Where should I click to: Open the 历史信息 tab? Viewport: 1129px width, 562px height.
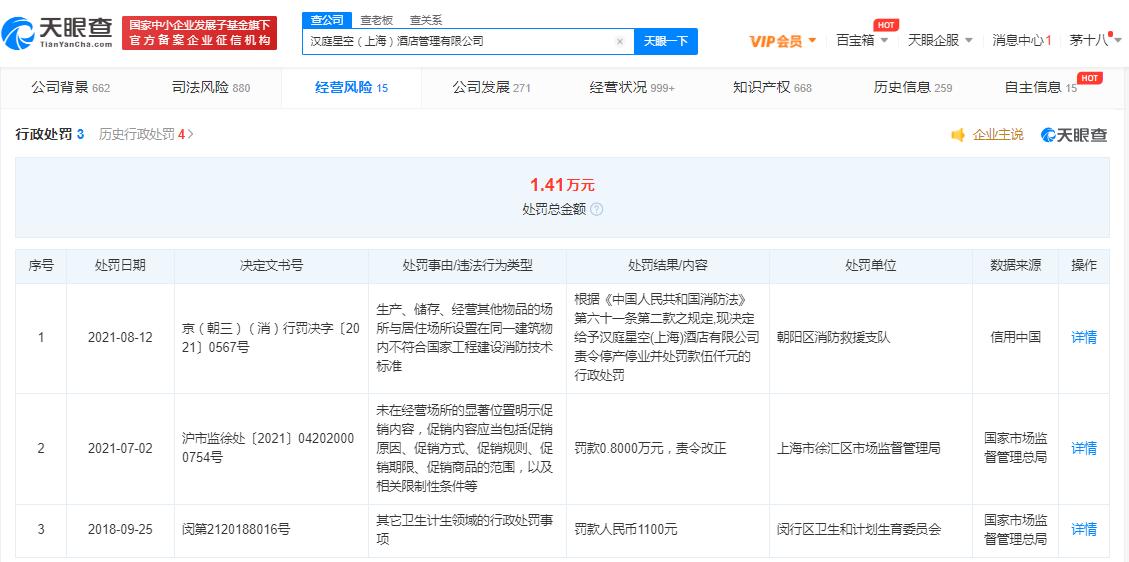point(912,88)
